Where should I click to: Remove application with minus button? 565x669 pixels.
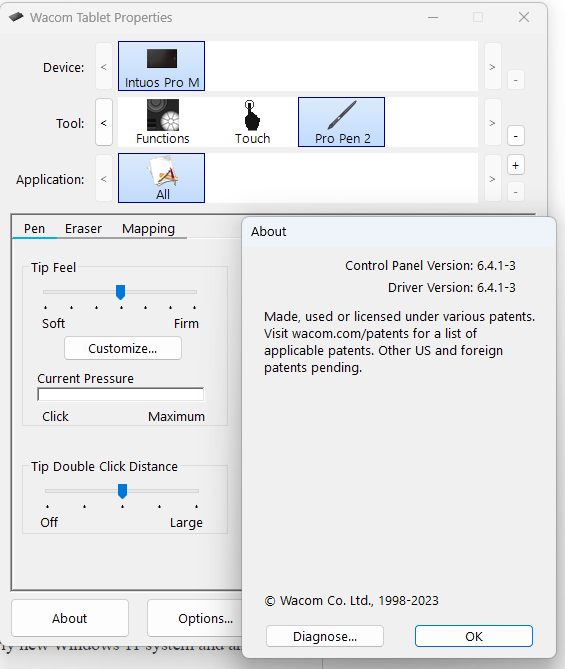coord(515,192)
